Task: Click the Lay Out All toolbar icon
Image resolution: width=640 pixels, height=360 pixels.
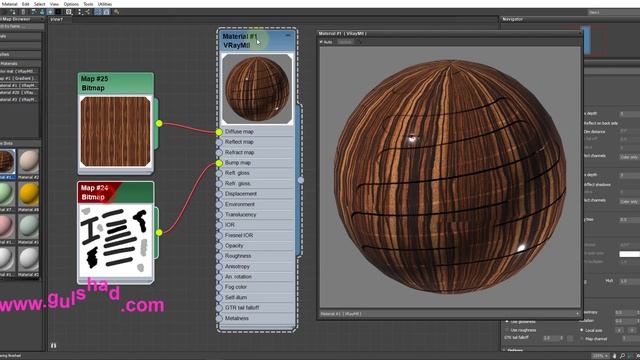Action: tap(80, 12)
